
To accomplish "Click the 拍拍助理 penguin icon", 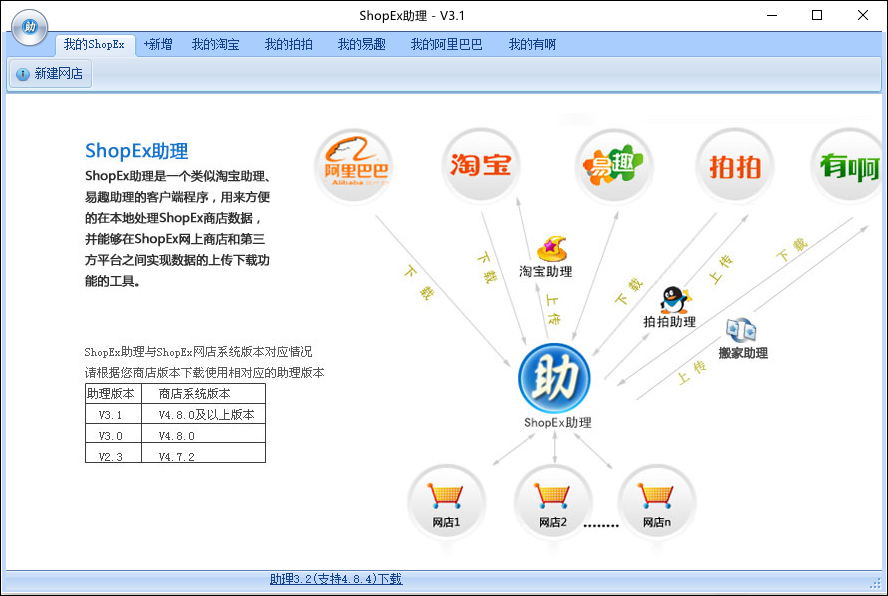I will click(x=675, y=300).
